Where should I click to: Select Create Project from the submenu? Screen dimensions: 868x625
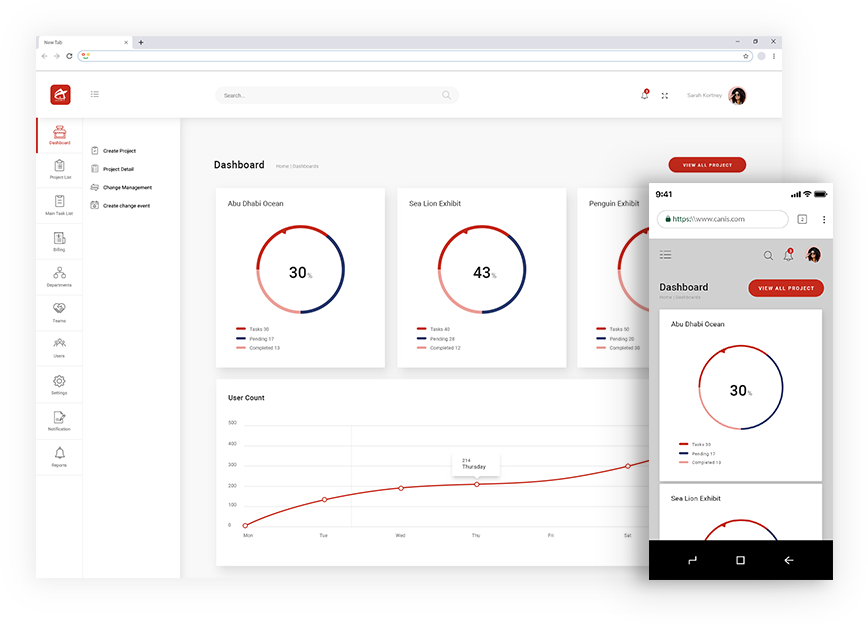coord(119,151)
